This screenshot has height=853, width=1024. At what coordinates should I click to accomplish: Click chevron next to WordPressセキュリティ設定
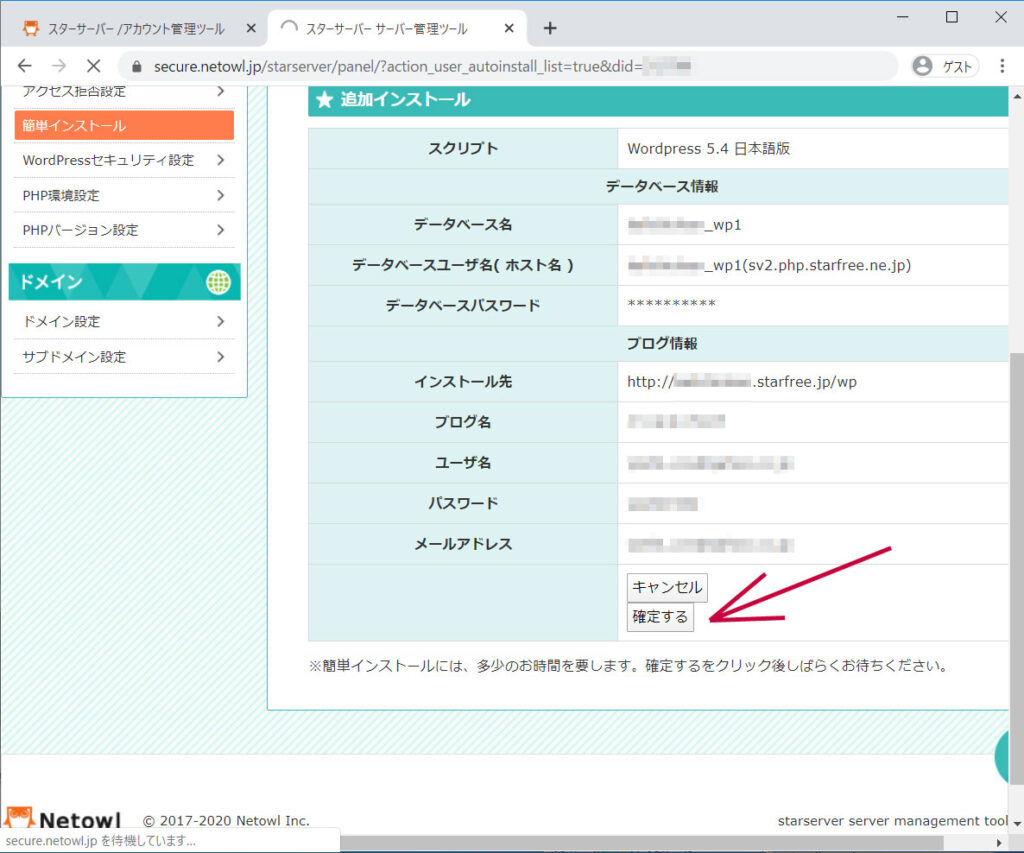click(x=221, y=160)
